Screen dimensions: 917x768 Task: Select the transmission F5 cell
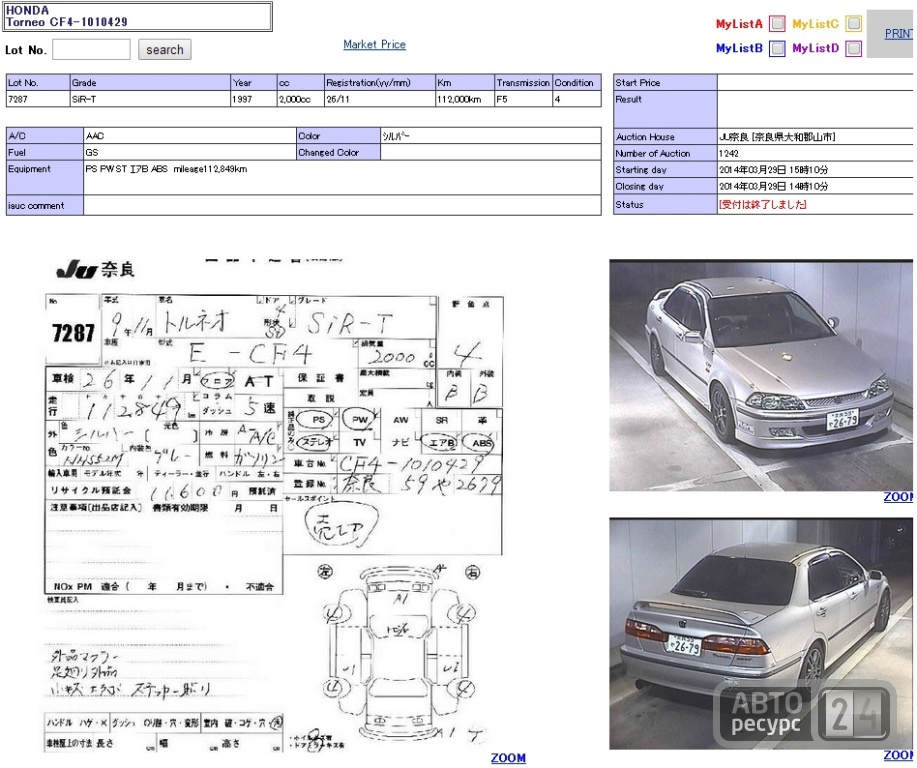click(x=523, y=99)
